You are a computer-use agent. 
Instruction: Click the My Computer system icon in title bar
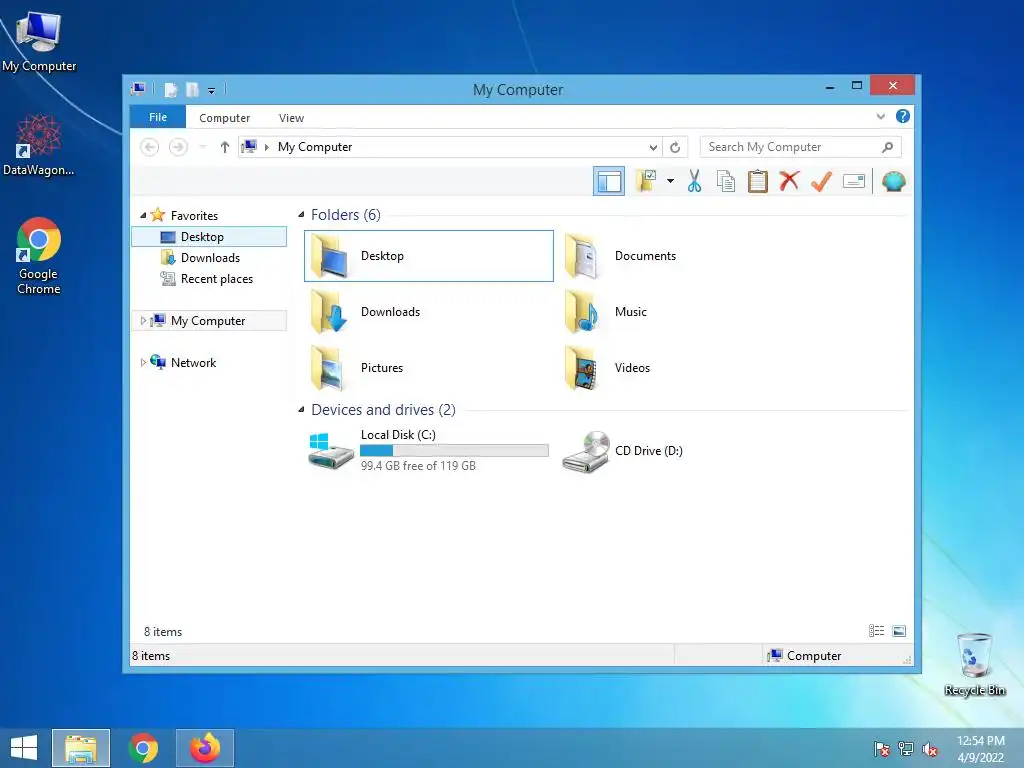138,89
